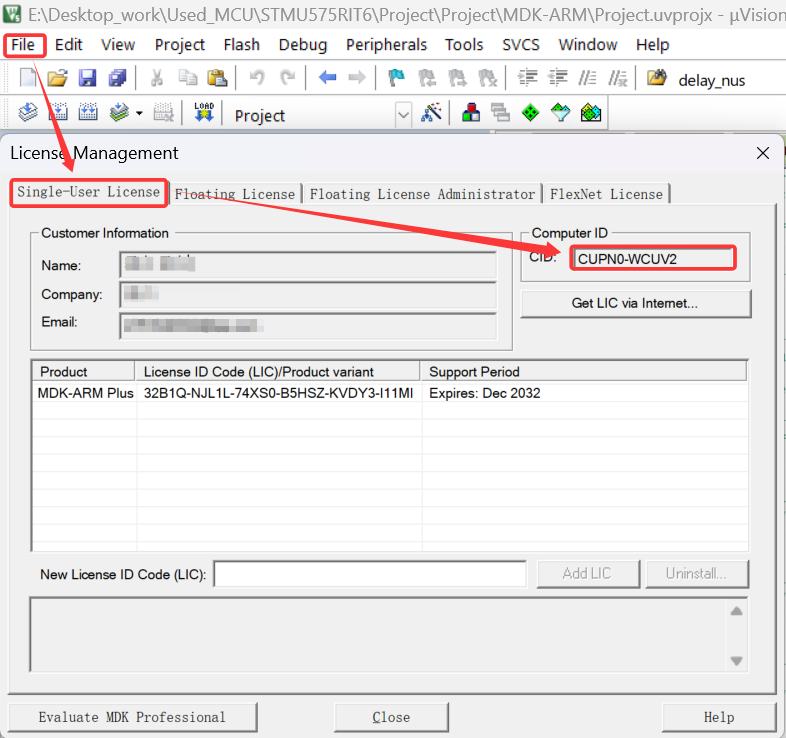Click the Rebuild all targets icon
The height and width of the screenshot is (738, 786).
coord(88,112)
